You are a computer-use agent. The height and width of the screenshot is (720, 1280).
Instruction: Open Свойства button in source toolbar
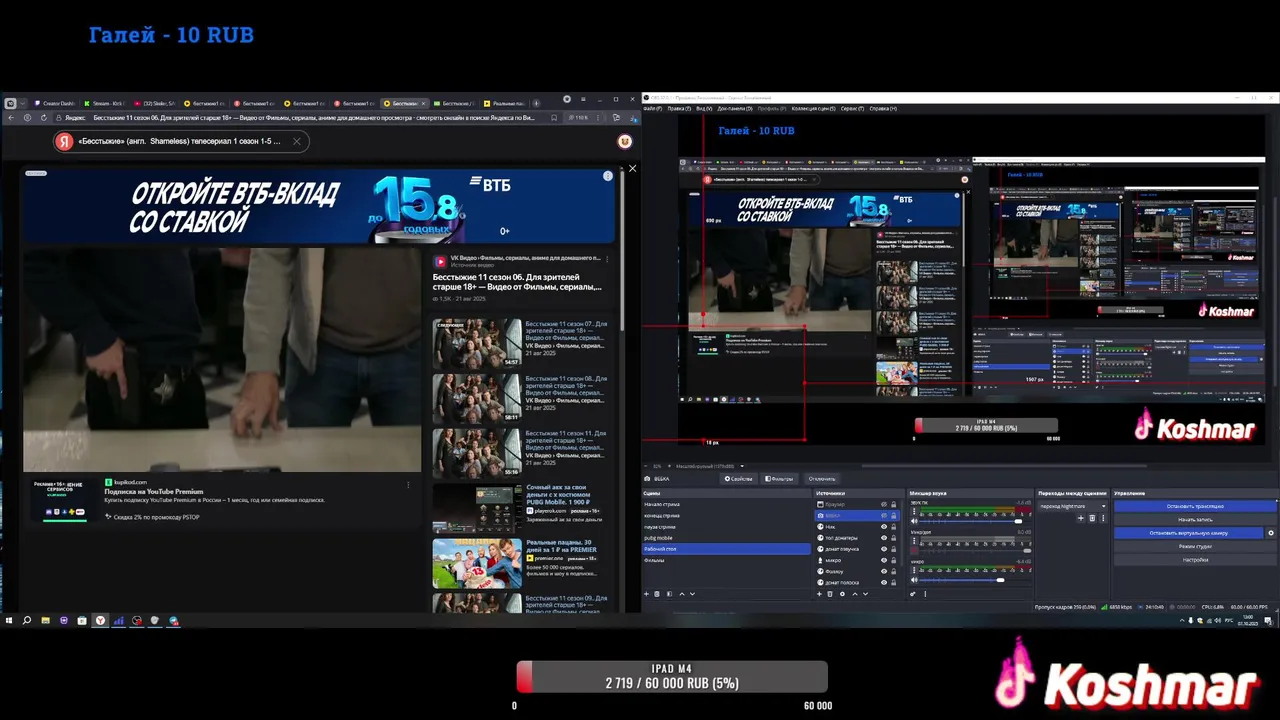tap(738, 478)
